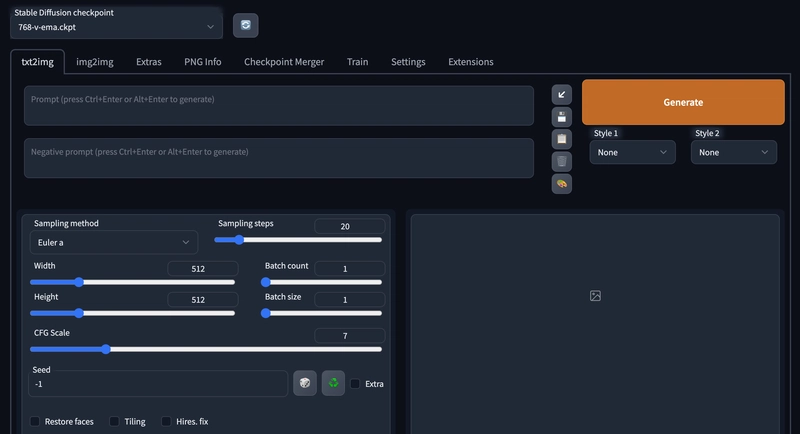Image resolution: width=800 pixels, height=434 pixels.
Task: Click into the Negative prompt text box
Action: tap(279, 158)
